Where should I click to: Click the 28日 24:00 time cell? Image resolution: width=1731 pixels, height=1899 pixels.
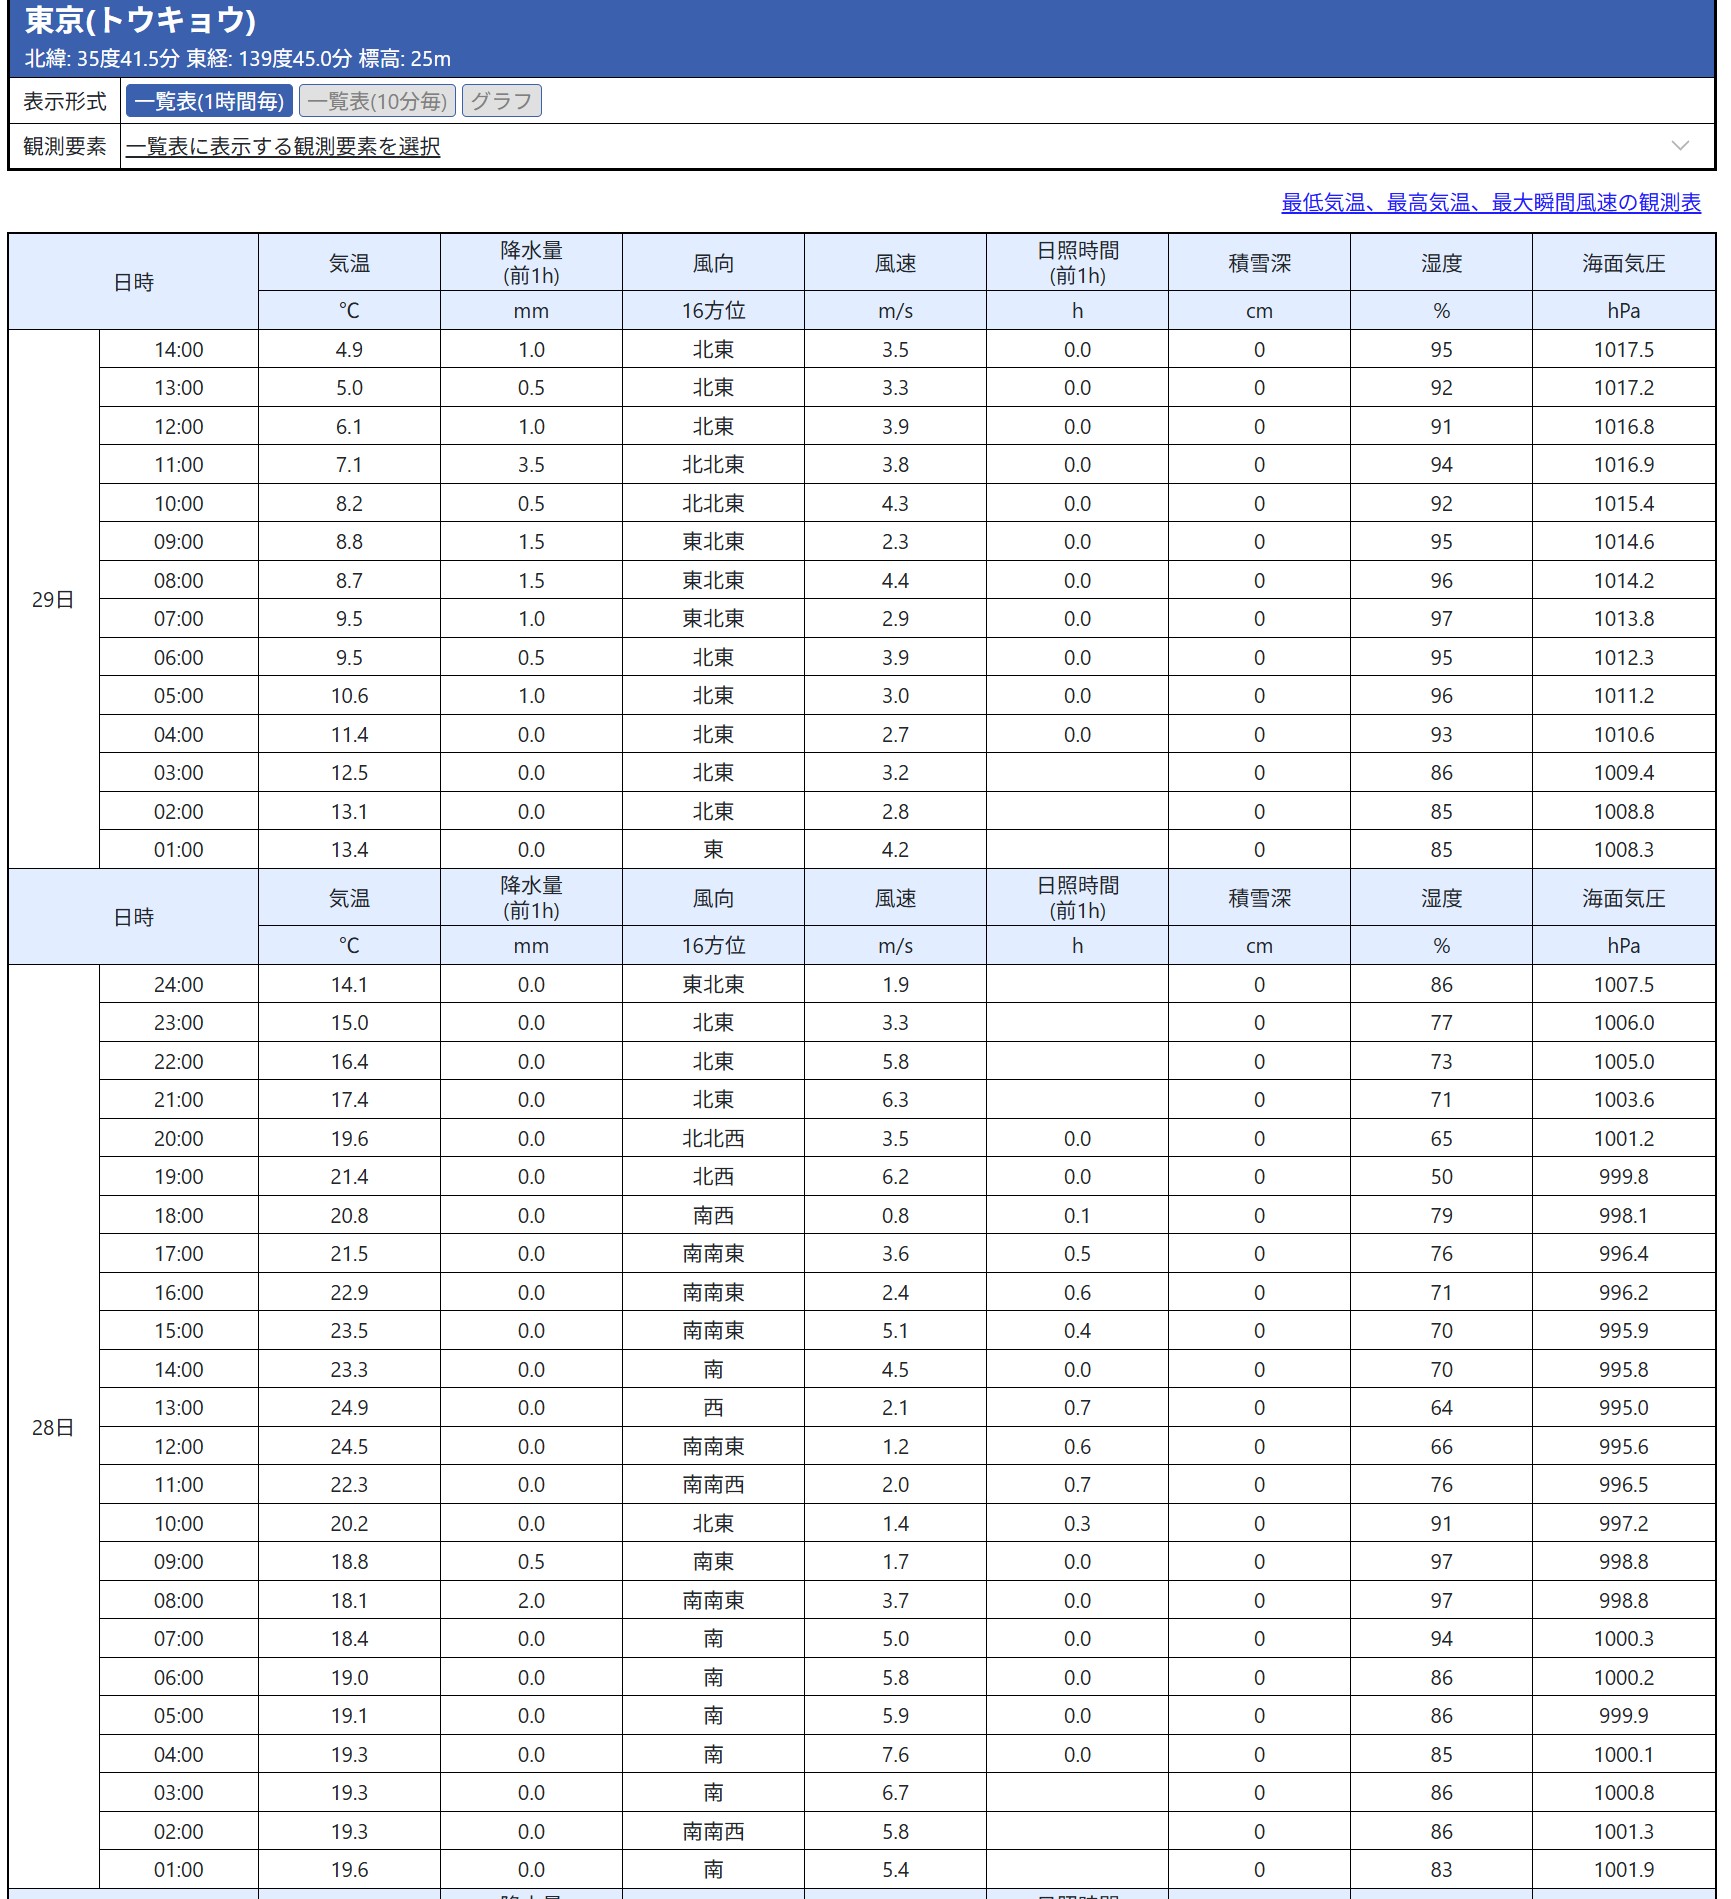click(x=178, y=985)
